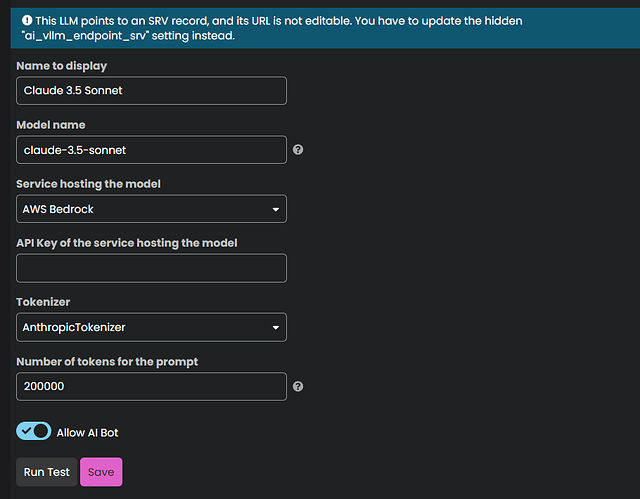This screenshot has height=499, width=640.
Task: Open the Service hosting the model dropdown
Action: pos(151,209)
